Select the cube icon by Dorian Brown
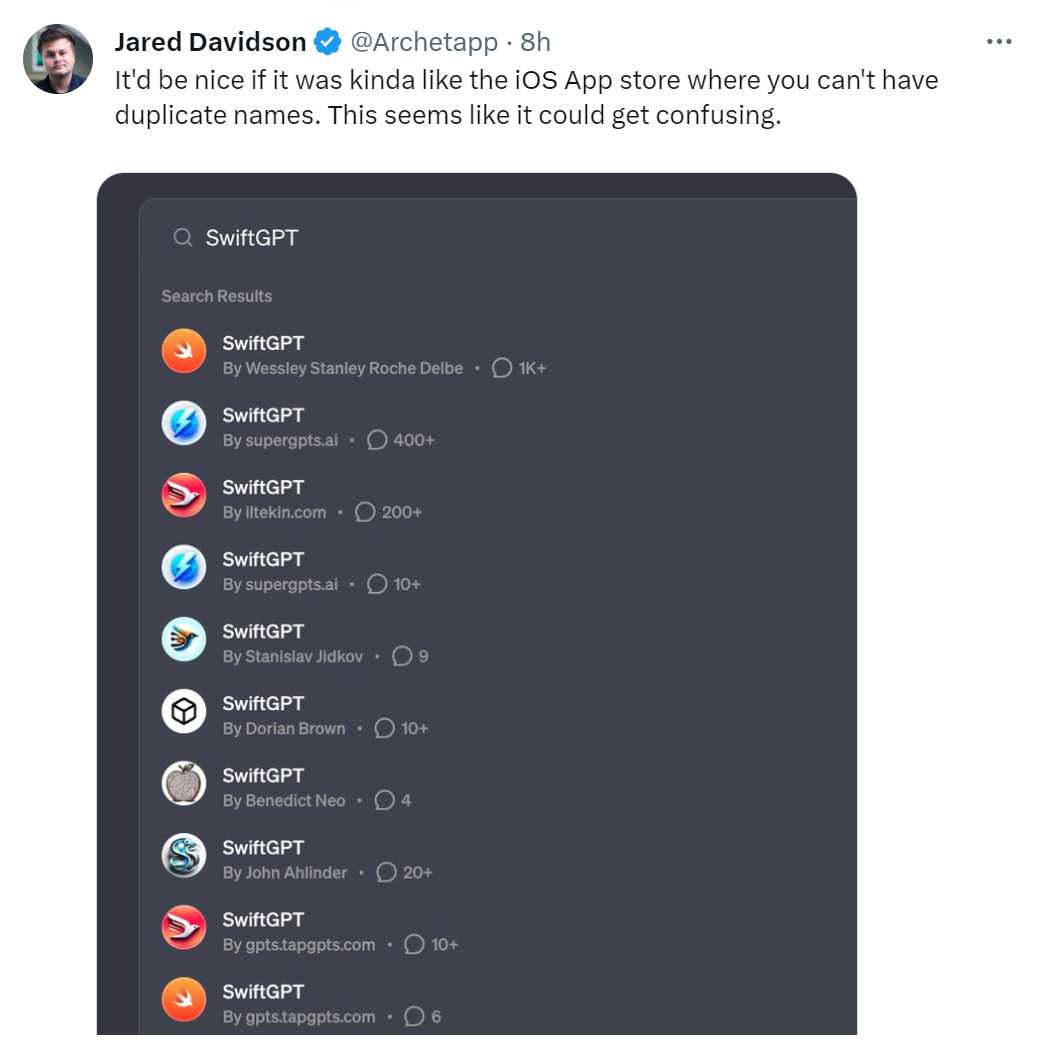 point(184,712)
